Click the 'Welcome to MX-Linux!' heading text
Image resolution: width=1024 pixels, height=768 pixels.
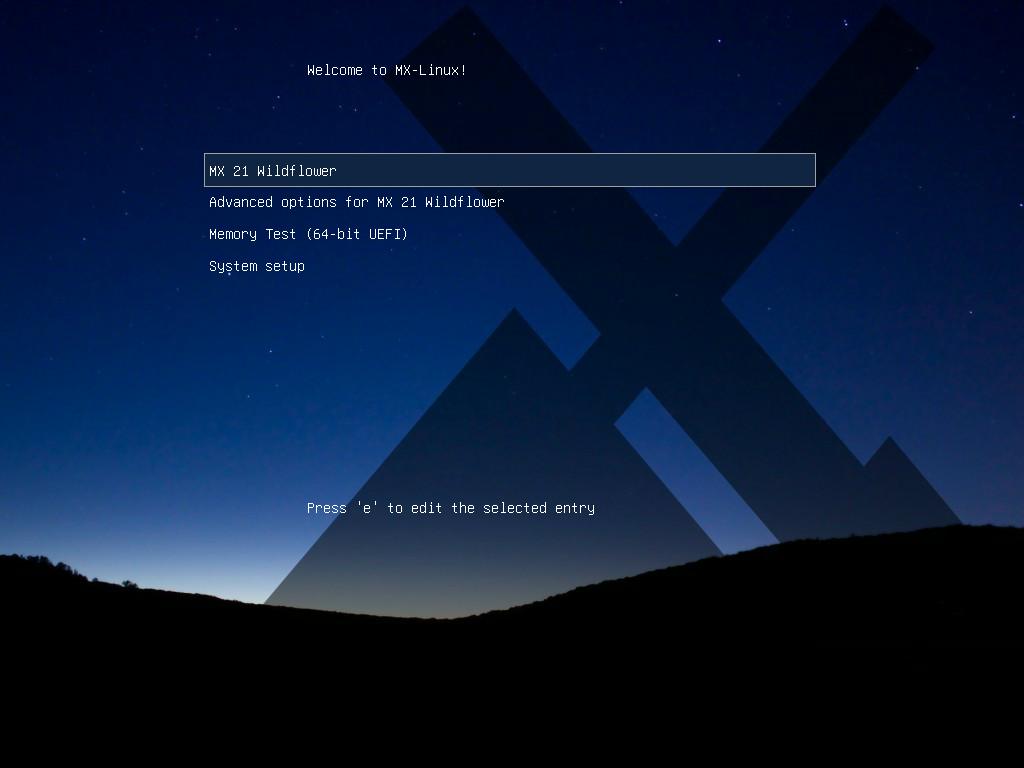pos(387,70)
